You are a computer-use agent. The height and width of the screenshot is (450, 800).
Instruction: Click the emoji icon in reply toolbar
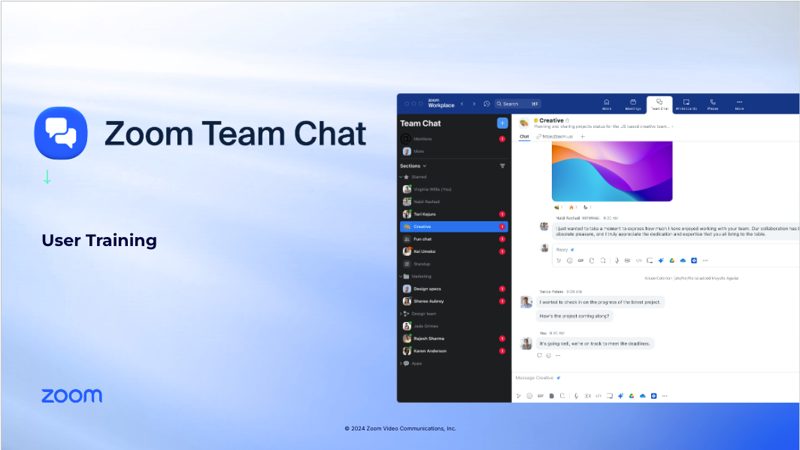point(569,261)
